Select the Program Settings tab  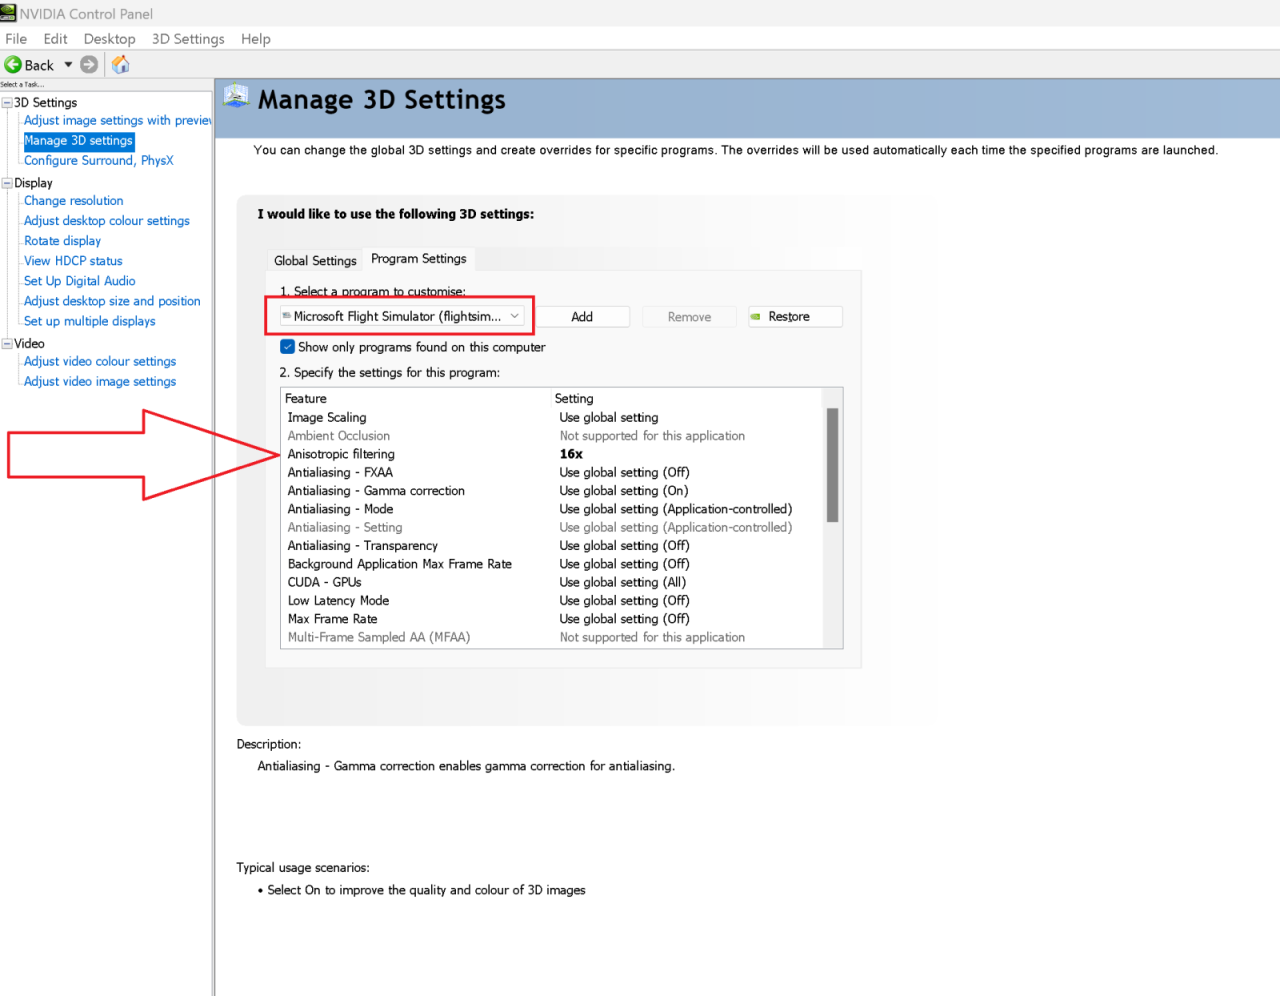coord(418,259)
